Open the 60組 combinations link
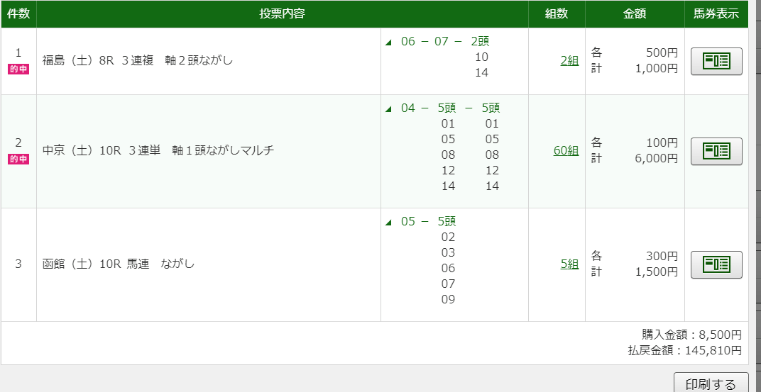The width and height of the screenshot is (761, 392). click(566, 151)
